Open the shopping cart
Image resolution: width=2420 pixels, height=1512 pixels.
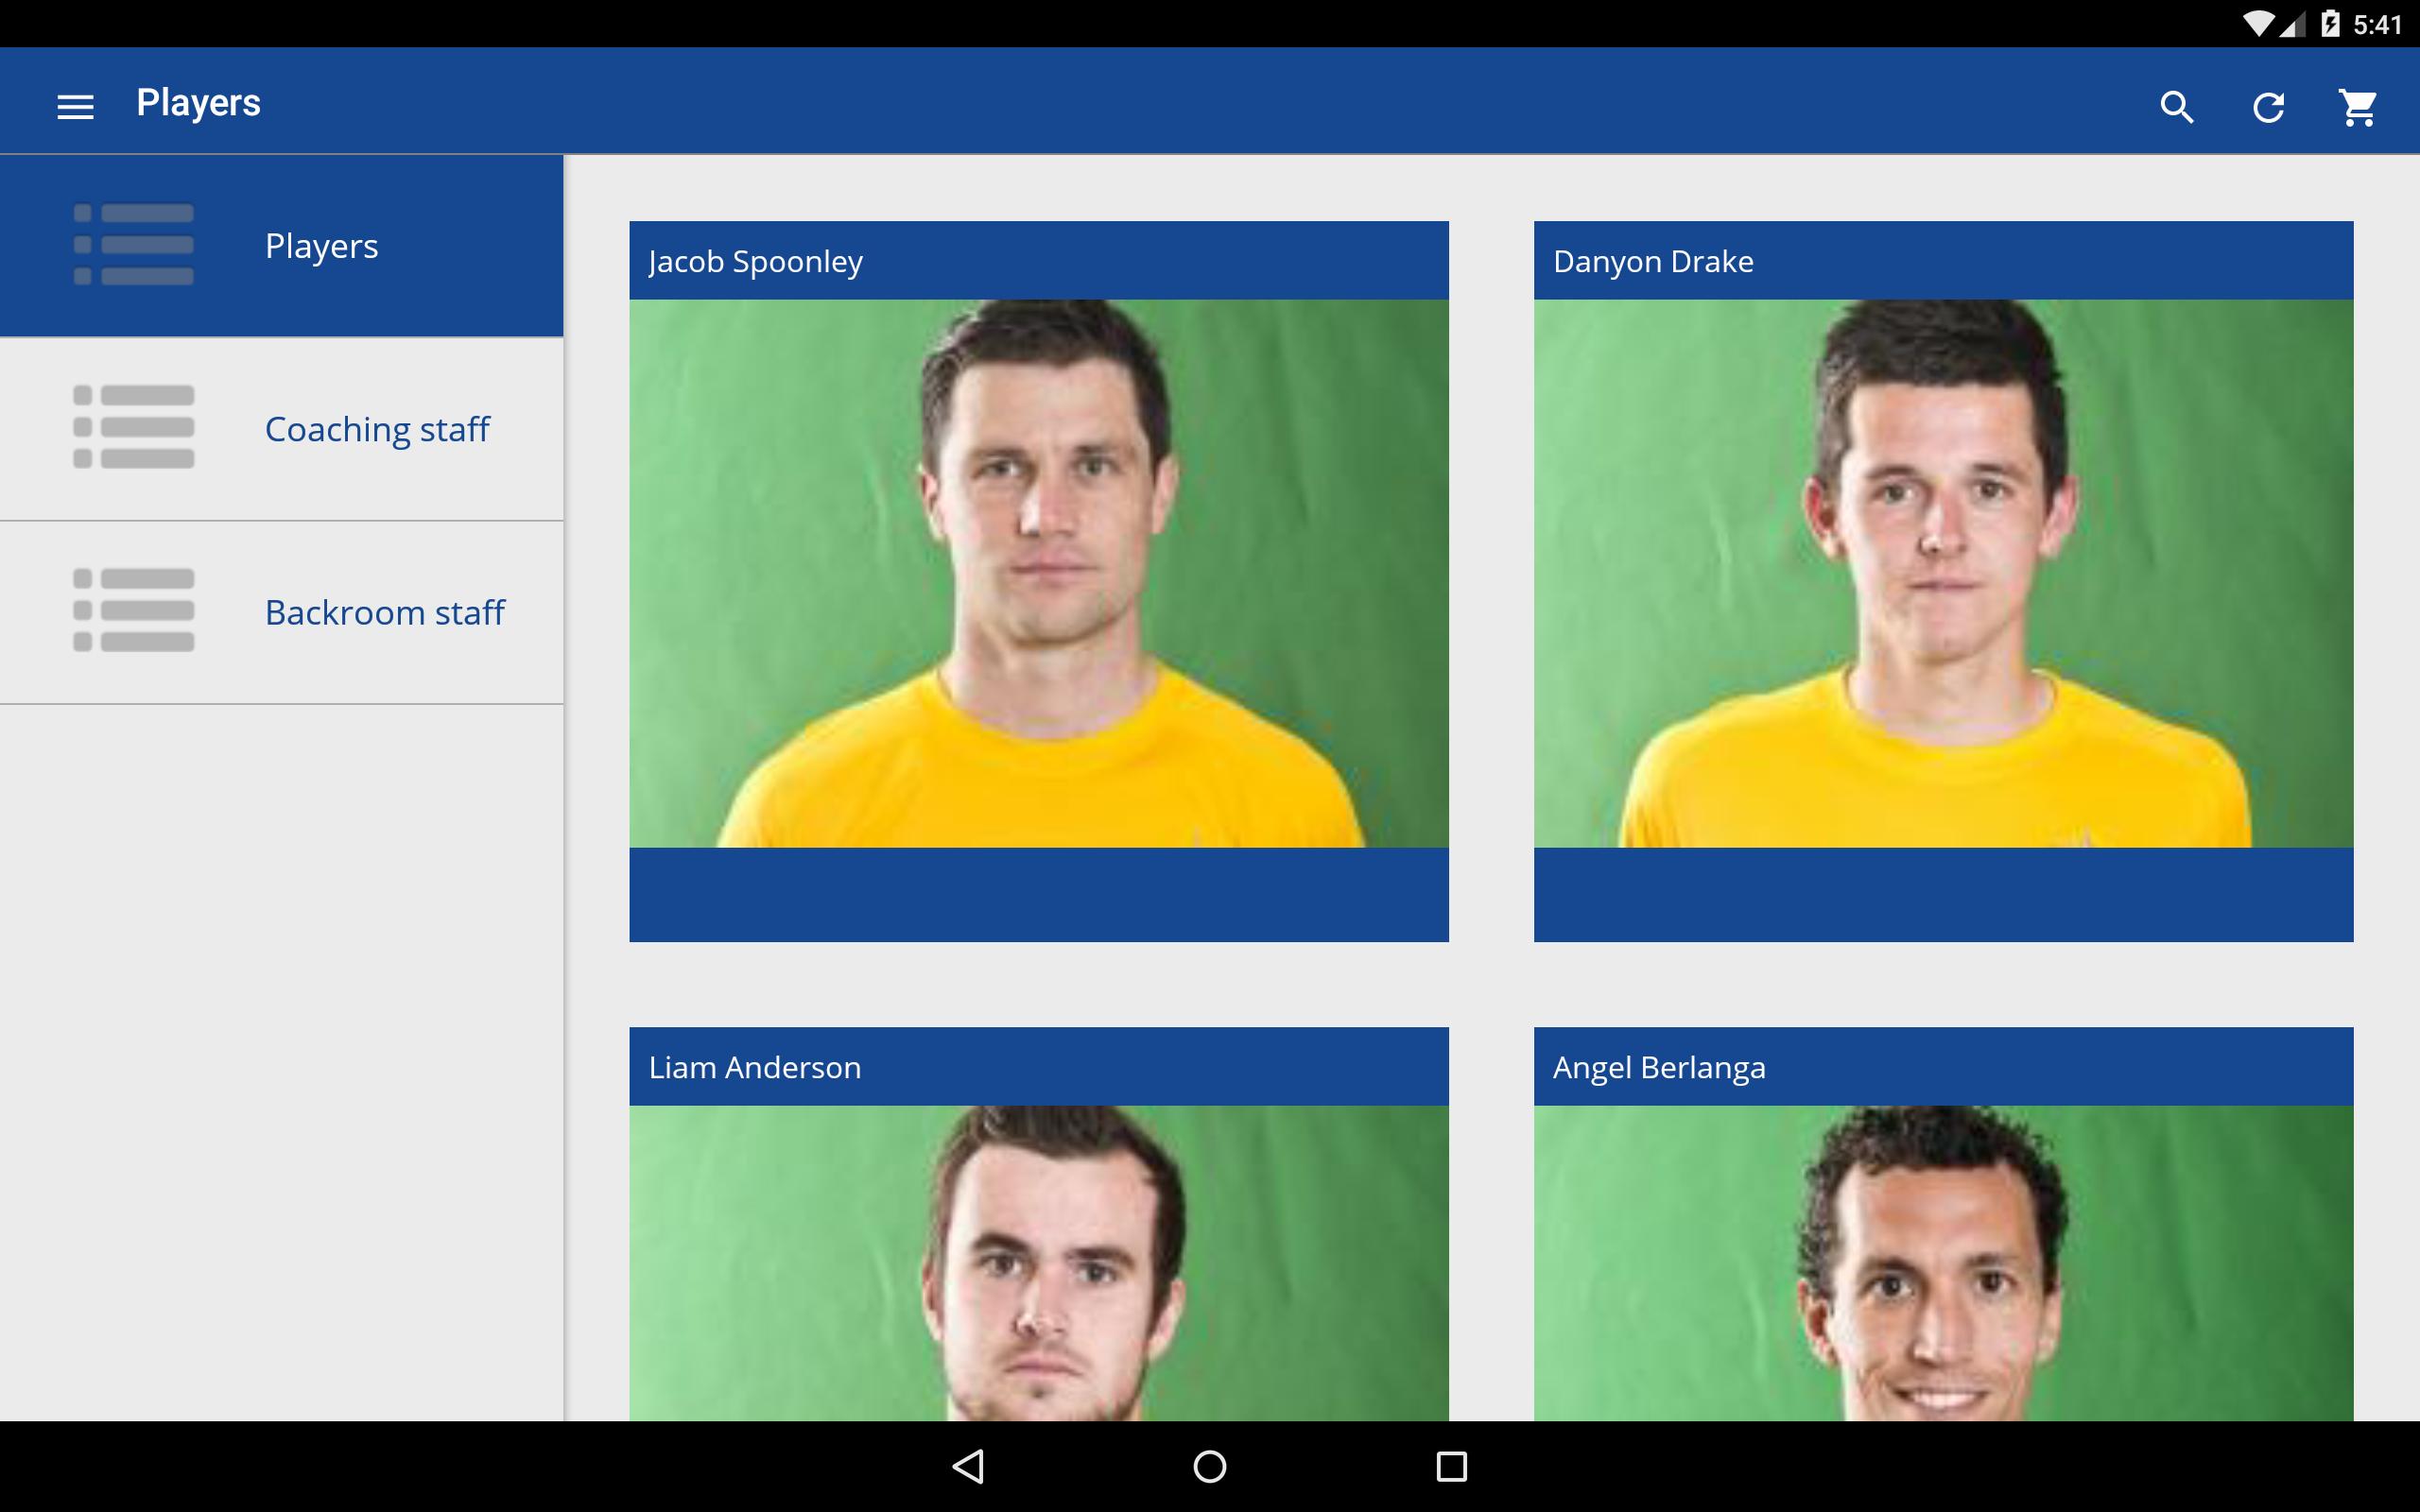point(2358,106)
